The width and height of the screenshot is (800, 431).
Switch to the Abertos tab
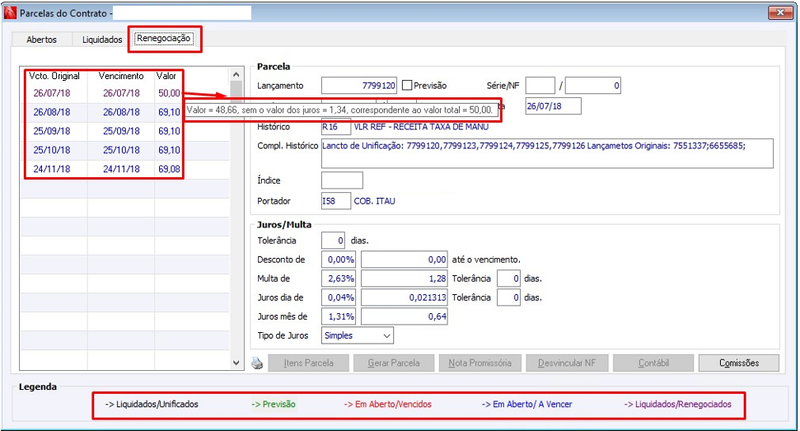click(x=41, y=39)
